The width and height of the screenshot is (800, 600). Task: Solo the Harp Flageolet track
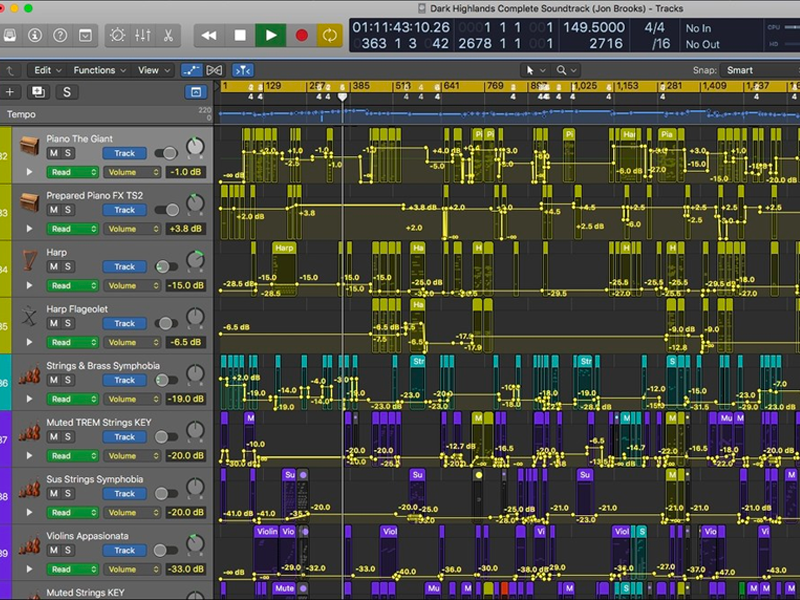(68, 324)
